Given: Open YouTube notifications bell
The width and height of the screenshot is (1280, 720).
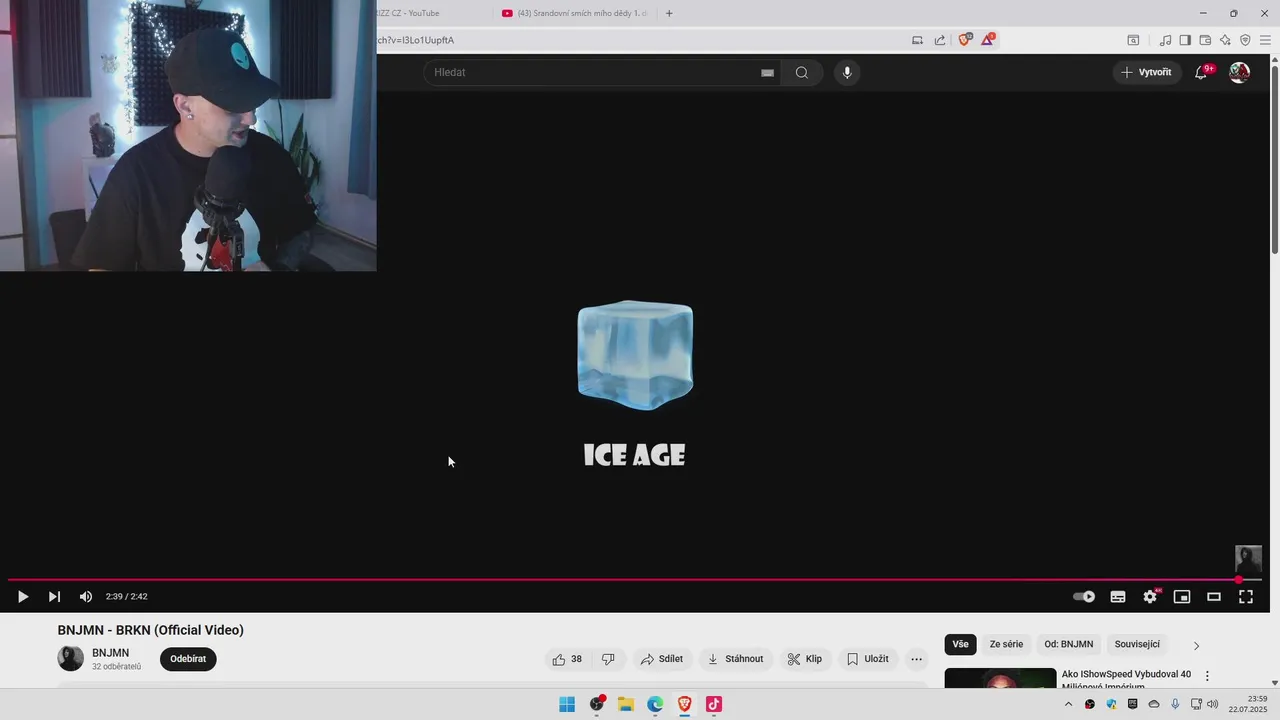Looking at the screenshot, I should coord(1202,72).
